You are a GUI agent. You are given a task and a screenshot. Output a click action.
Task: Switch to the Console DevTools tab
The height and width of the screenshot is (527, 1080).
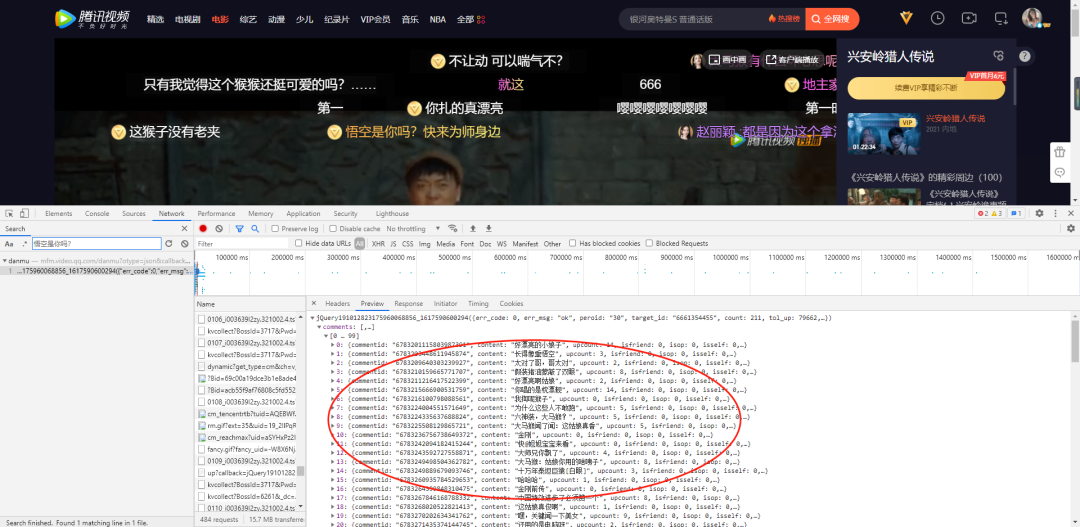pos(97,214)
